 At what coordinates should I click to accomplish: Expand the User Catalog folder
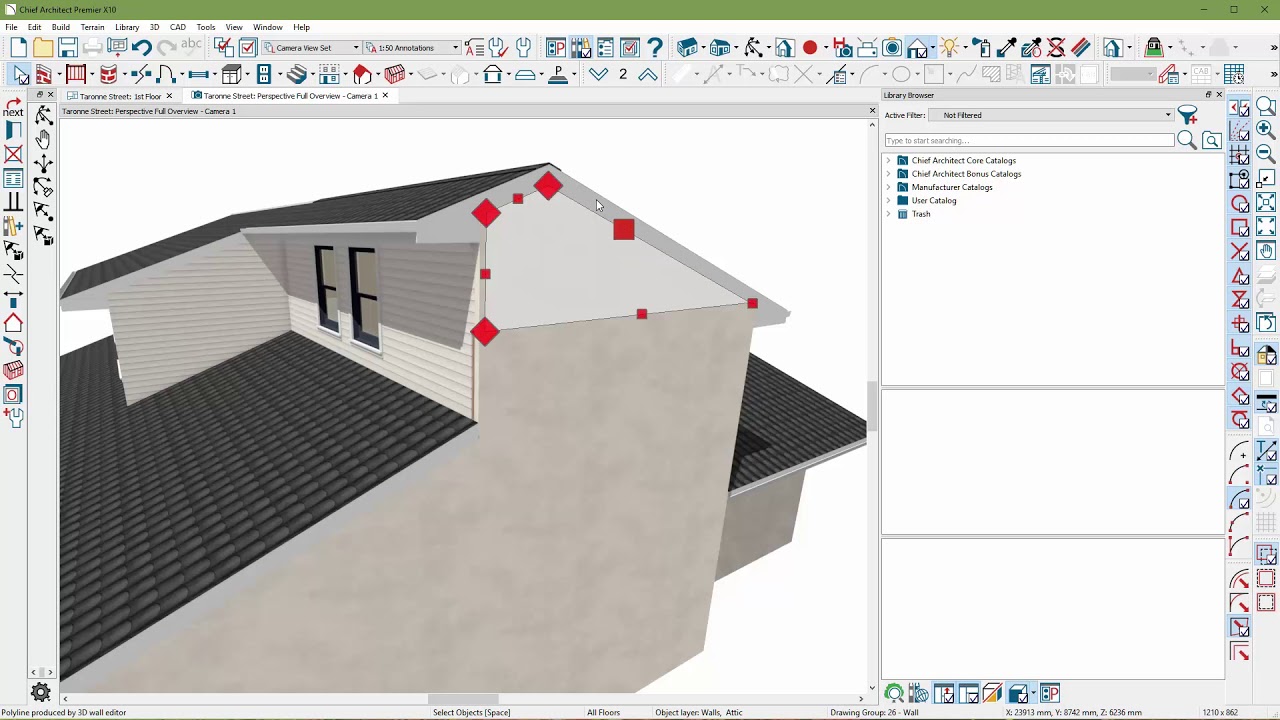(x=888, y=200)
